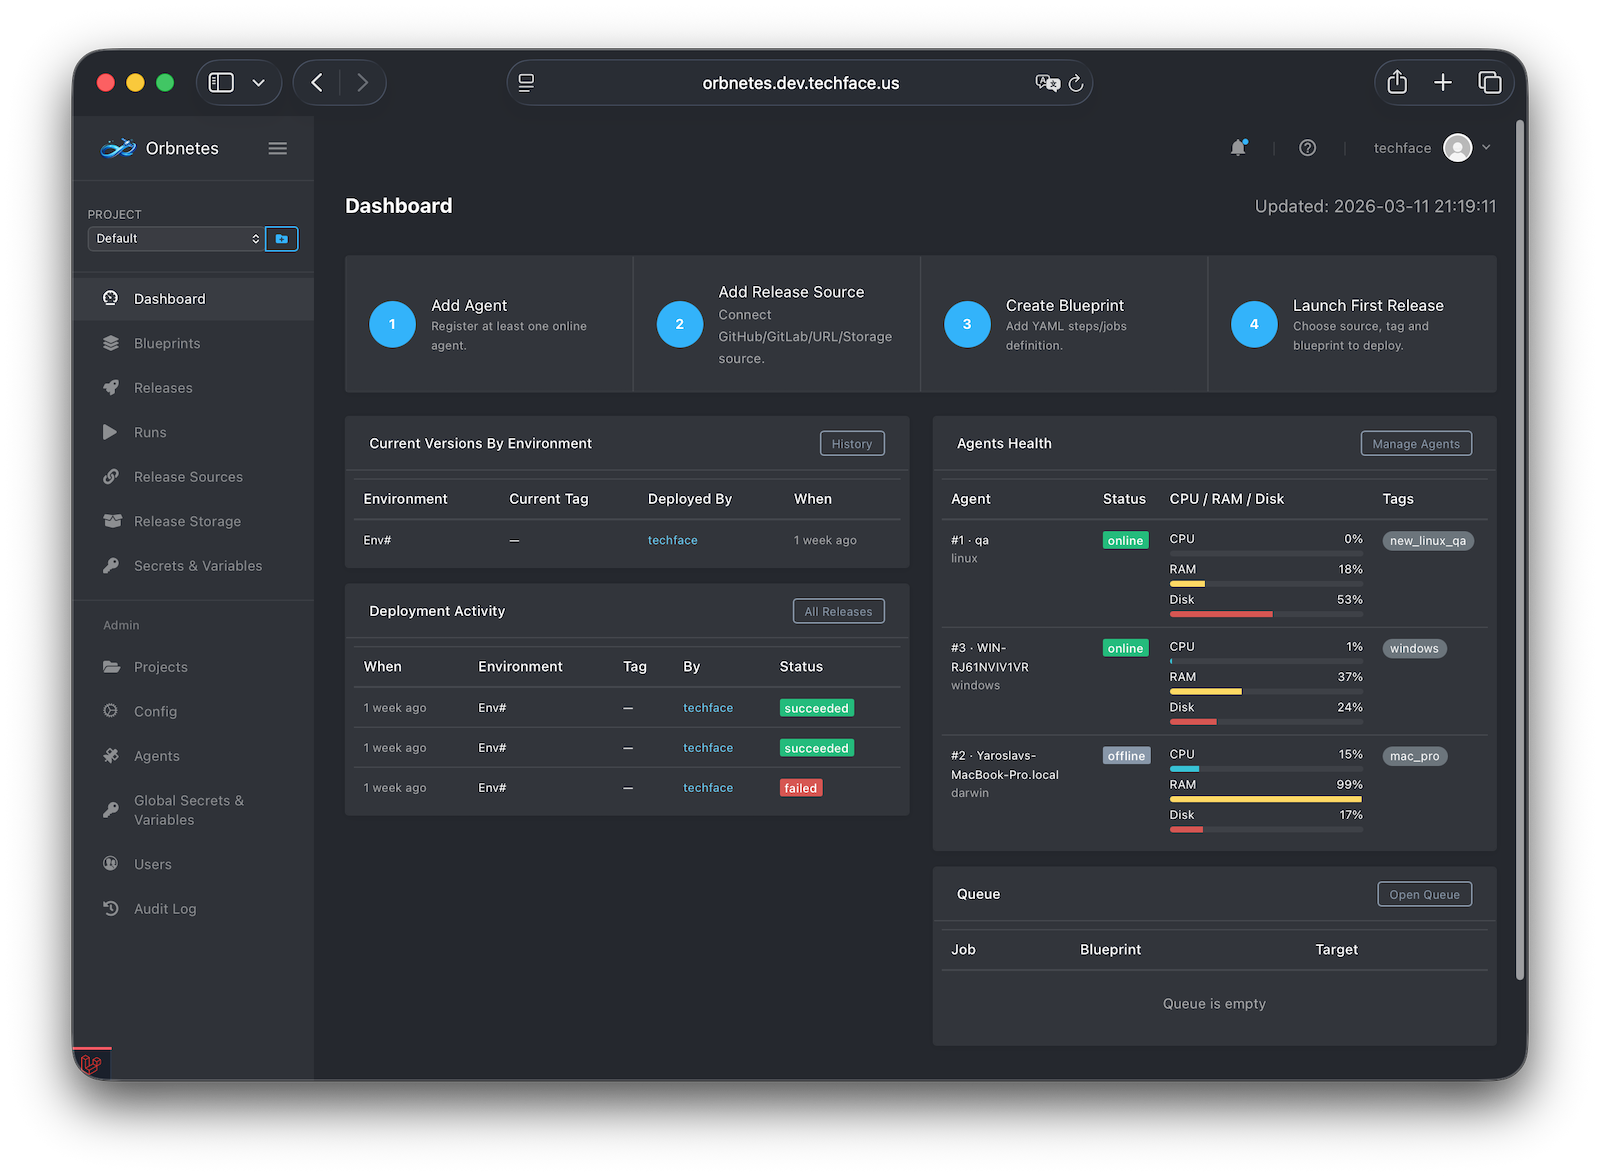Screen dimensions: 1600x1176
Task: Toggle the hamburger sidebar menu
Action: 277,148
